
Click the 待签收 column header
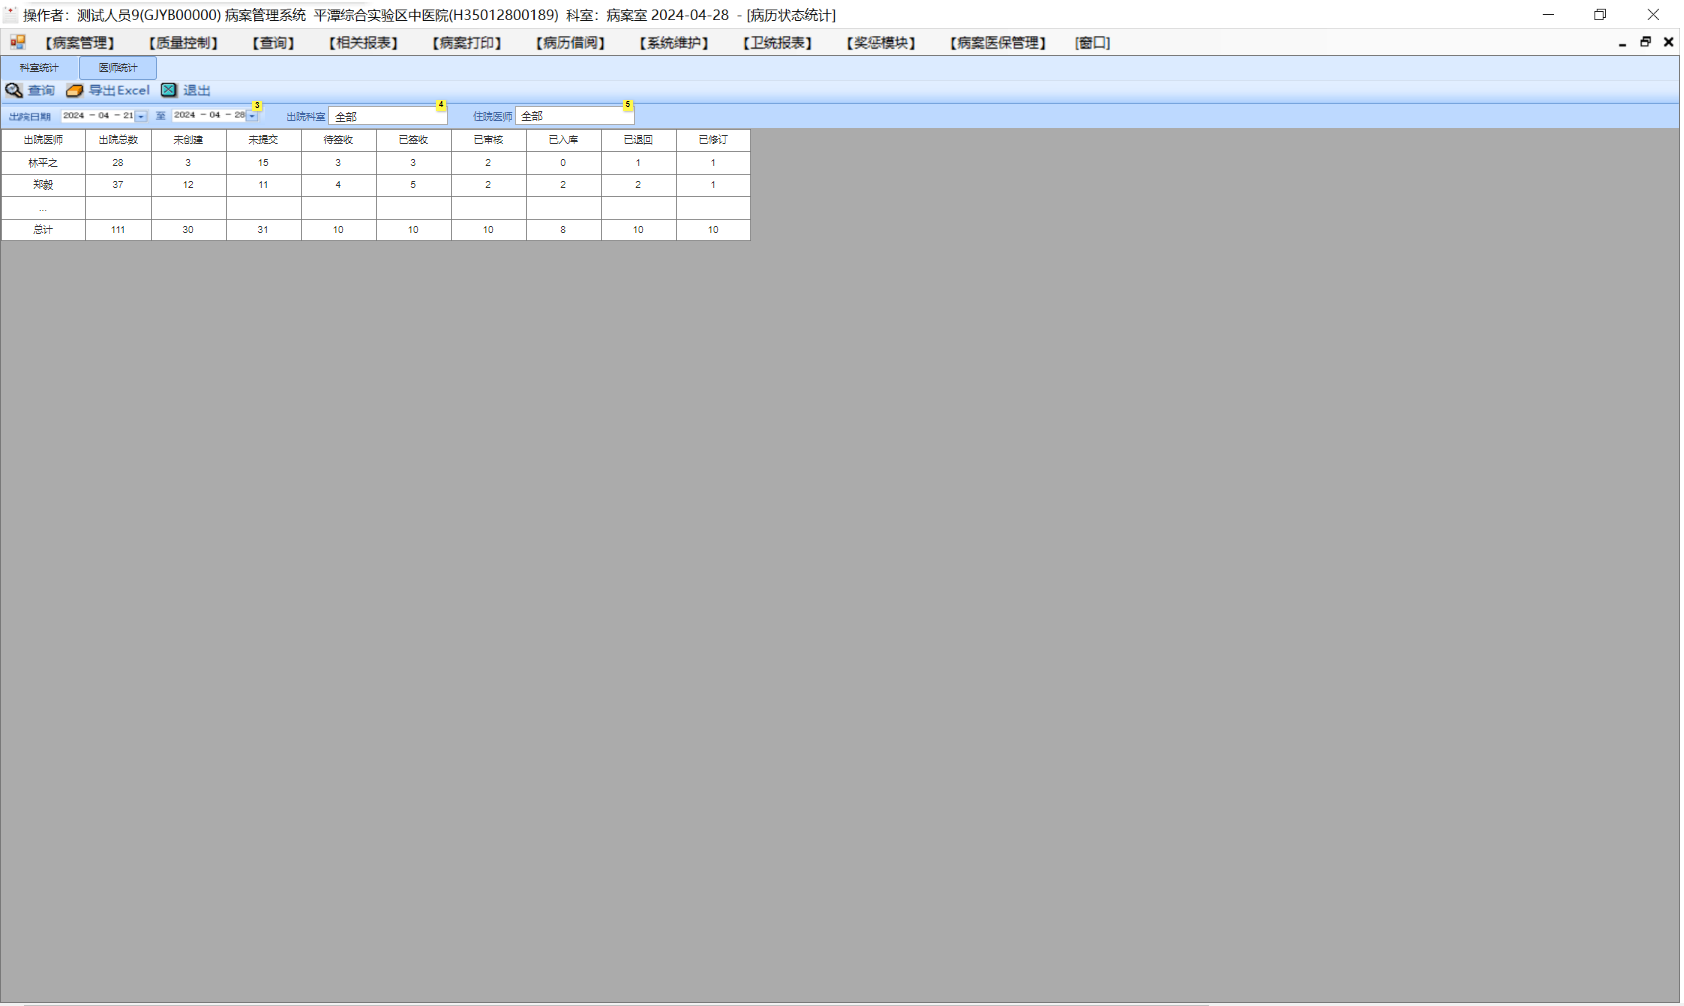coord(338,140)
